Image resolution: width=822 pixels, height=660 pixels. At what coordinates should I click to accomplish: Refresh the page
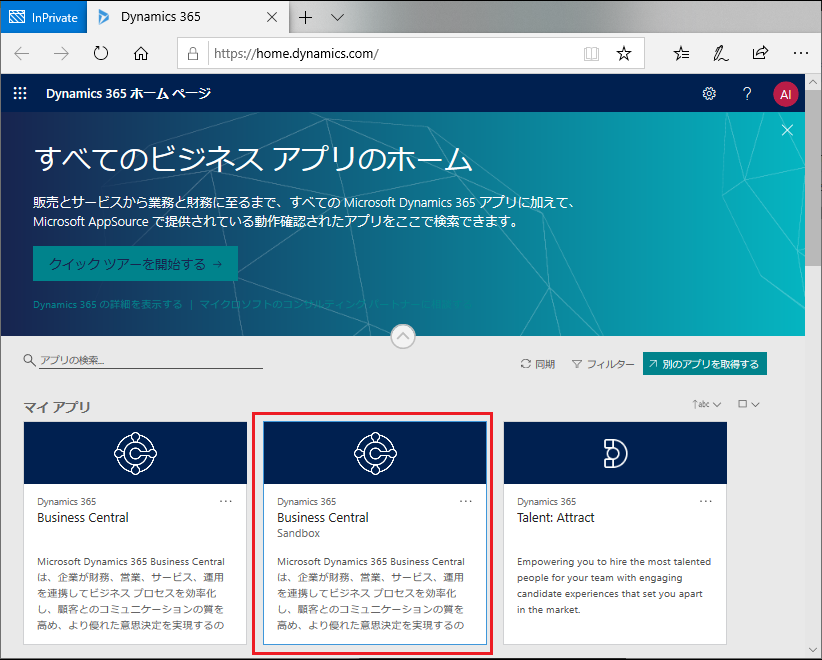(x=101, y=53)
